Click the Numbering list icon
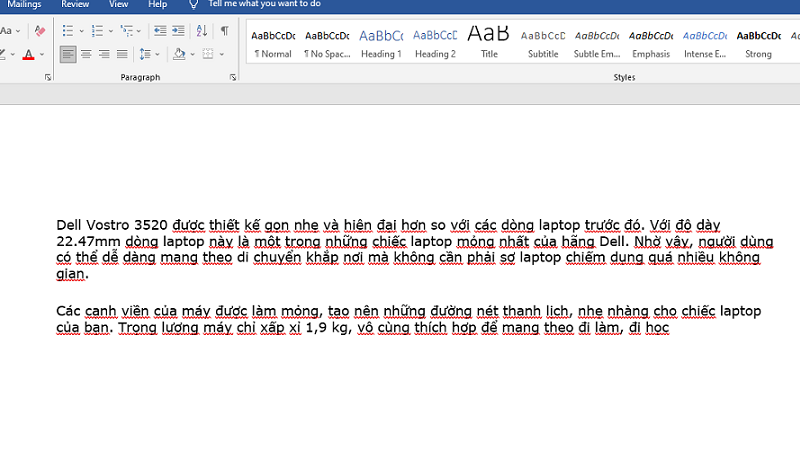This screenshot has width=800, height=450. [x=95, y=31]
